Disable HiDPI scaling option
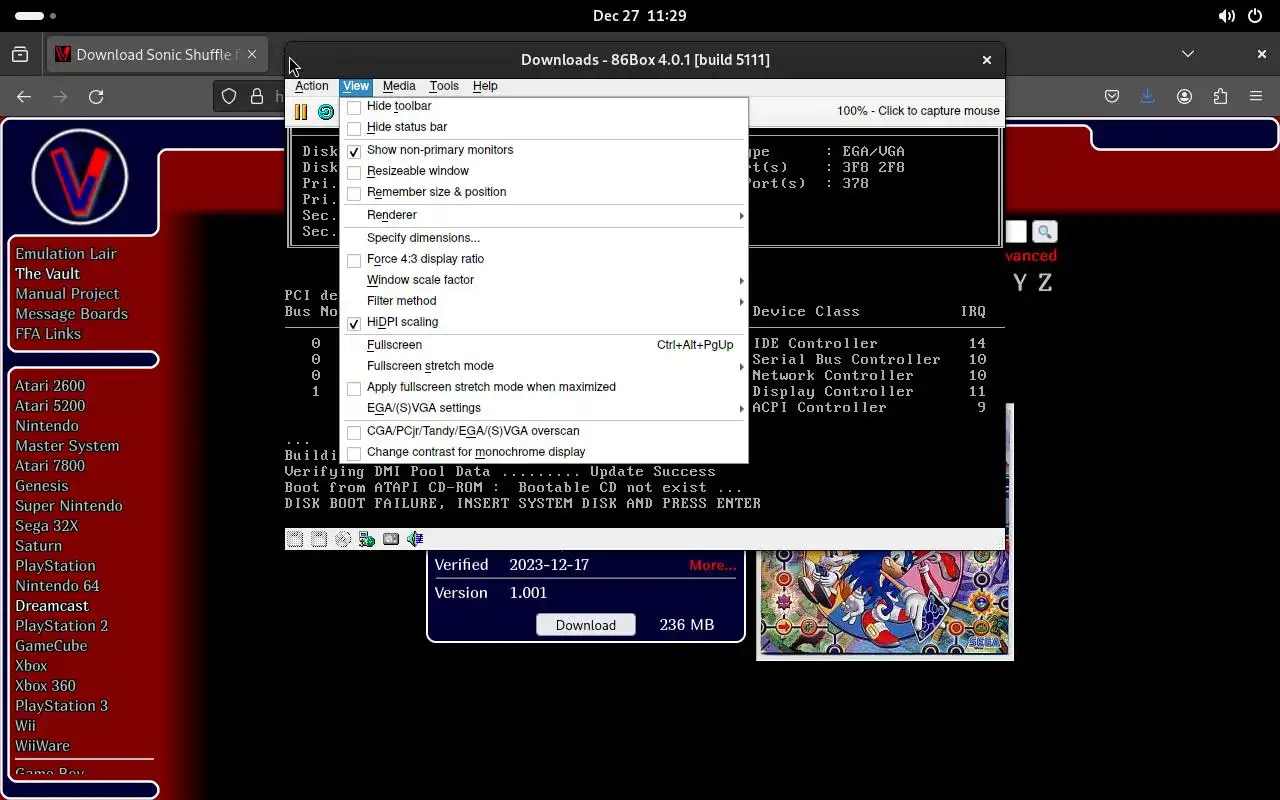 [354, 323]
